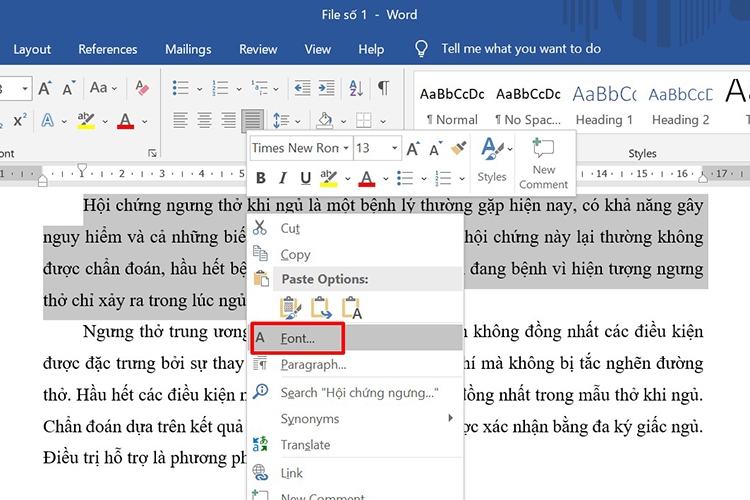
Task: Apply ribbon text highlight color
Action: [86, 120]
